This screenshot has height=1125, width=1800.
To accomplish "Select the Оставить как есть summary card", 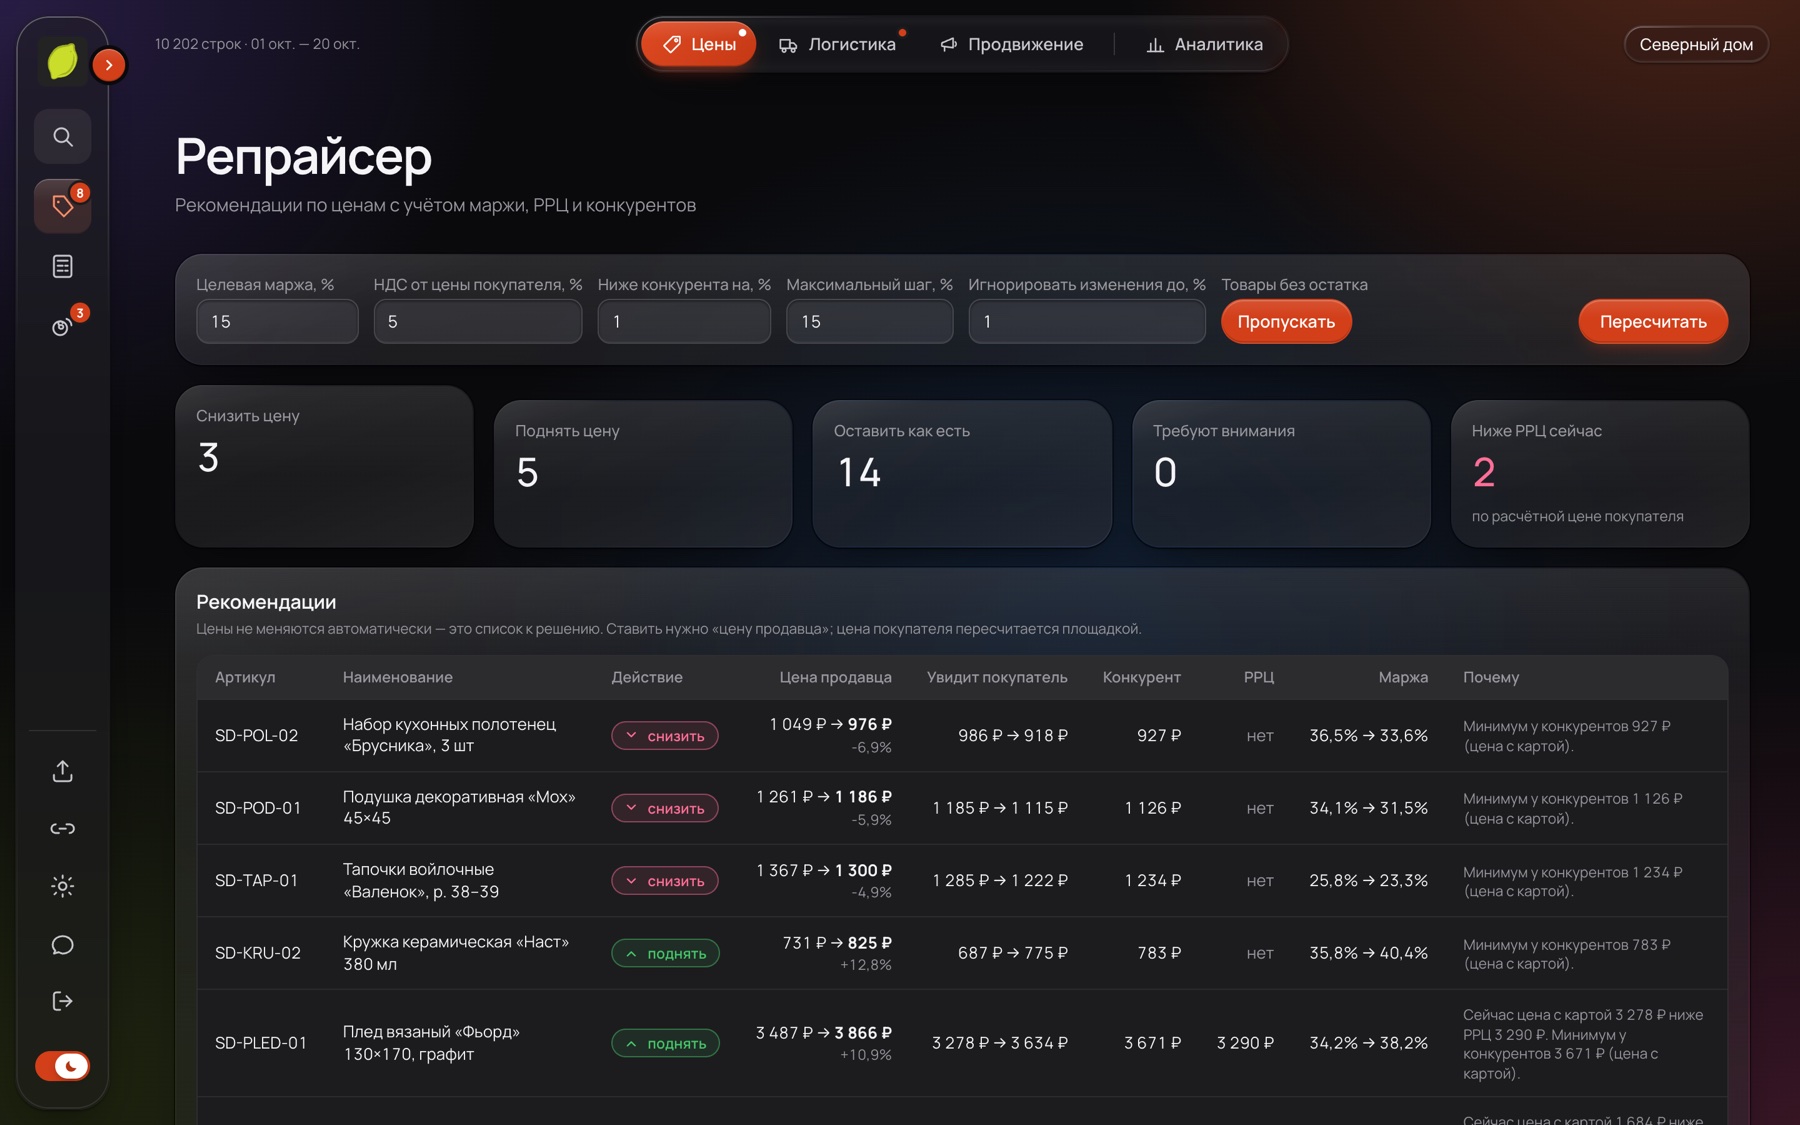I will pos(962,473).
